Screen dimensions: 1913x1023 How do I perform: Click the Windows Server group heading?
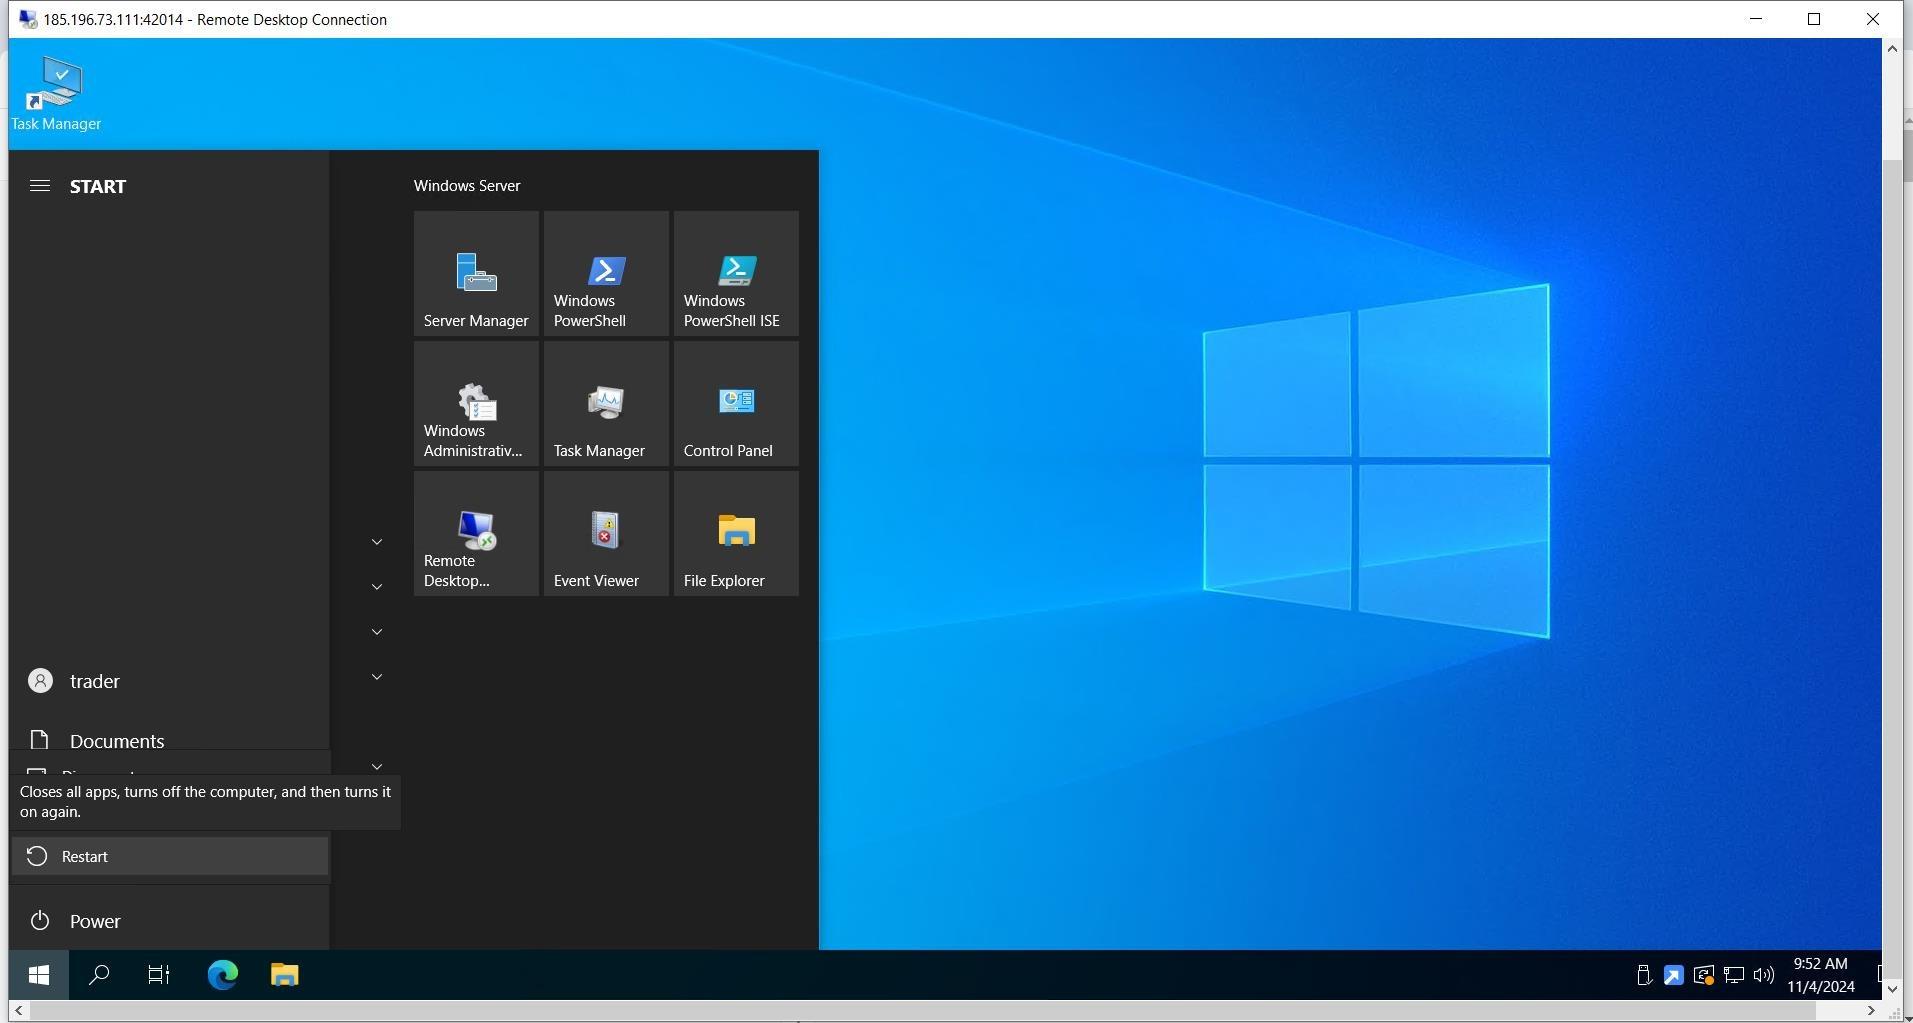[x=467, y=186]
